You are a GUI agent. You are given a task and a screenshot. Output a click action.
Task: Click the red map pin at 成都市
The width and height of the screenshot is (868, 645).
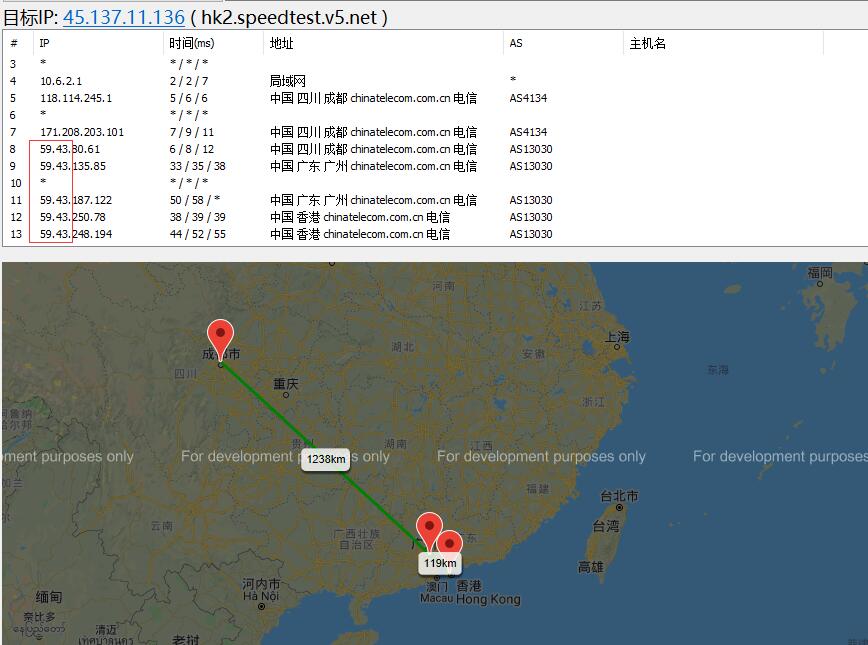click(220, 339)
